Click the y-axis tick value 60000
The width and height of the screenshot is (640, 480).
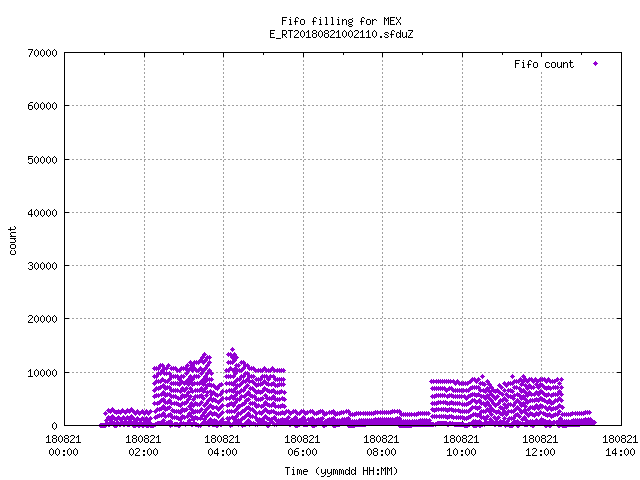[x=42, y=106]
